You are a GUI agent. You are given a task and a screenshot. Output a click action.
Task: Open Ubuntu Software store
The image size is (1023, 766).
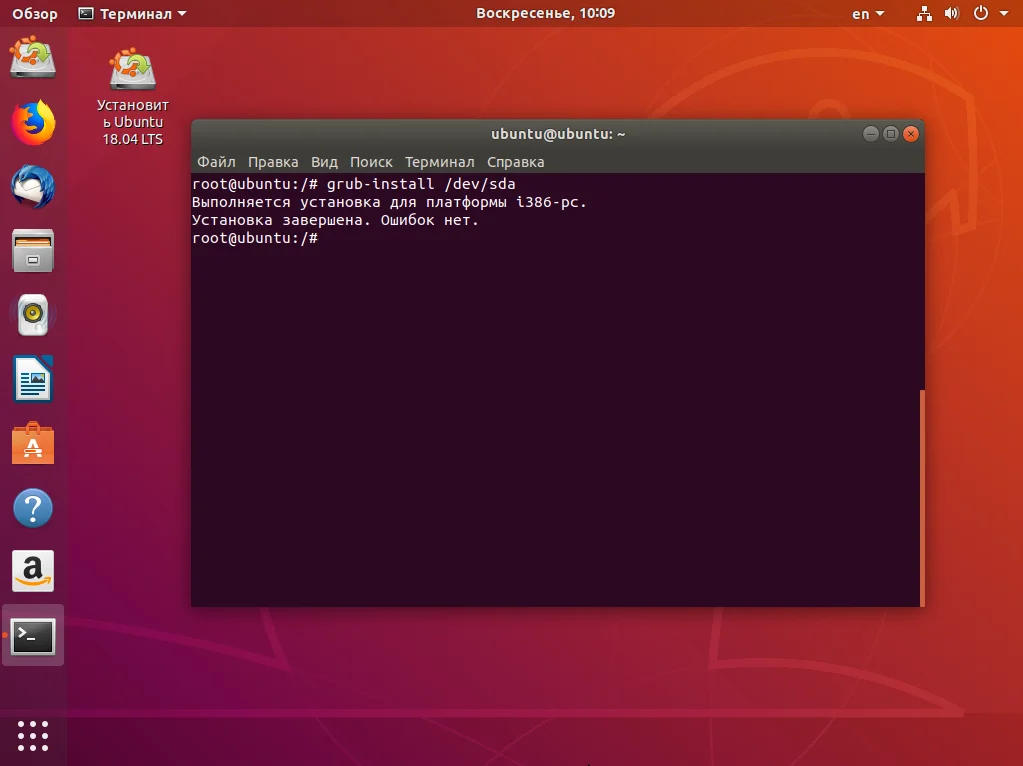pyautogui.click(x=33, y=444)
